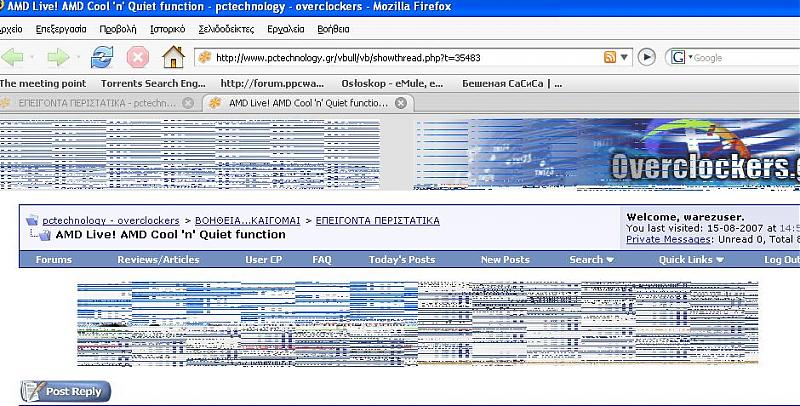The height and width of the screenshot is (406, 800).
Task: Open the Ιστορικό menu
Action: 167,29
